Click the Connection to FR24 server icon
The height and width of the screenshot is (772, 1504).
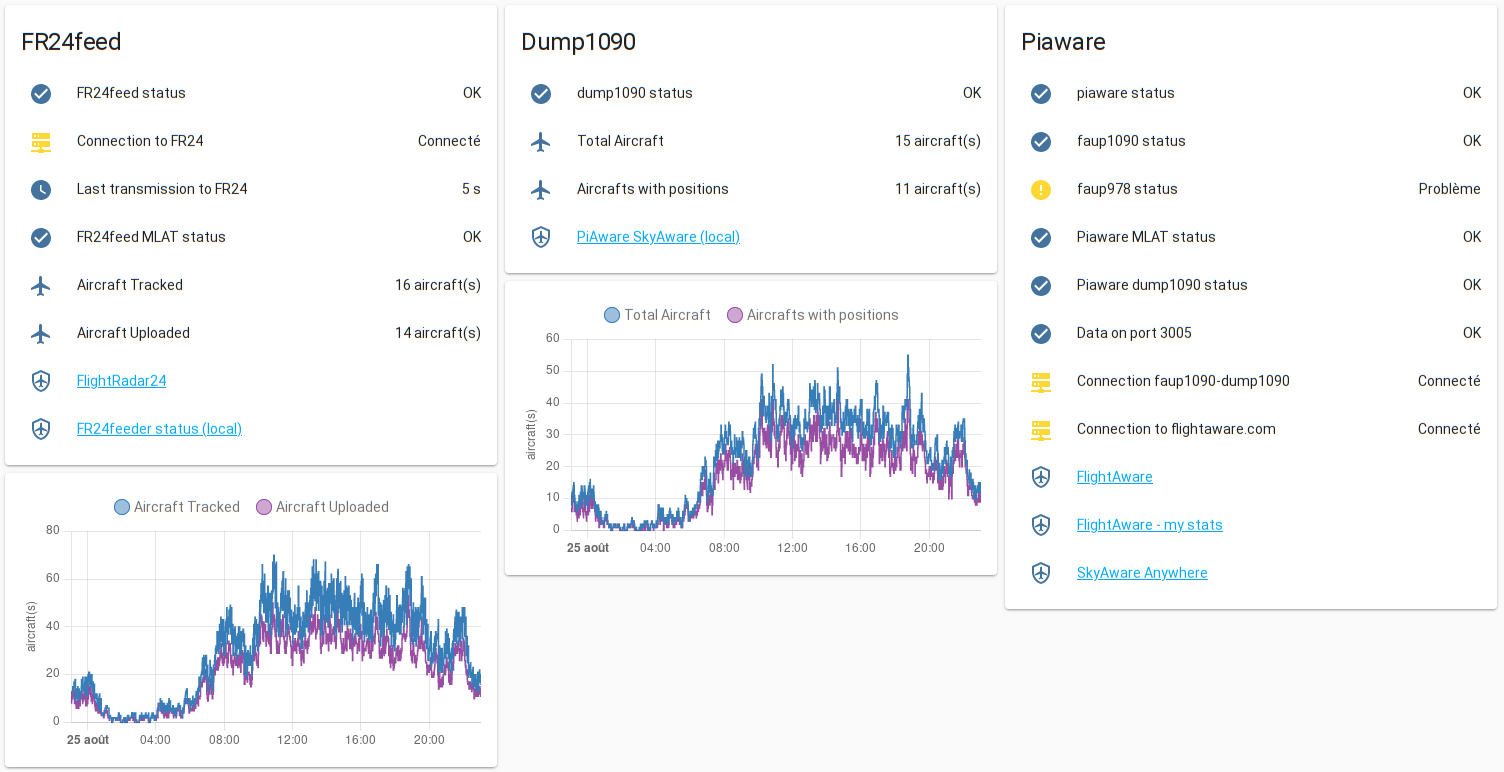[x=41, y=141]
